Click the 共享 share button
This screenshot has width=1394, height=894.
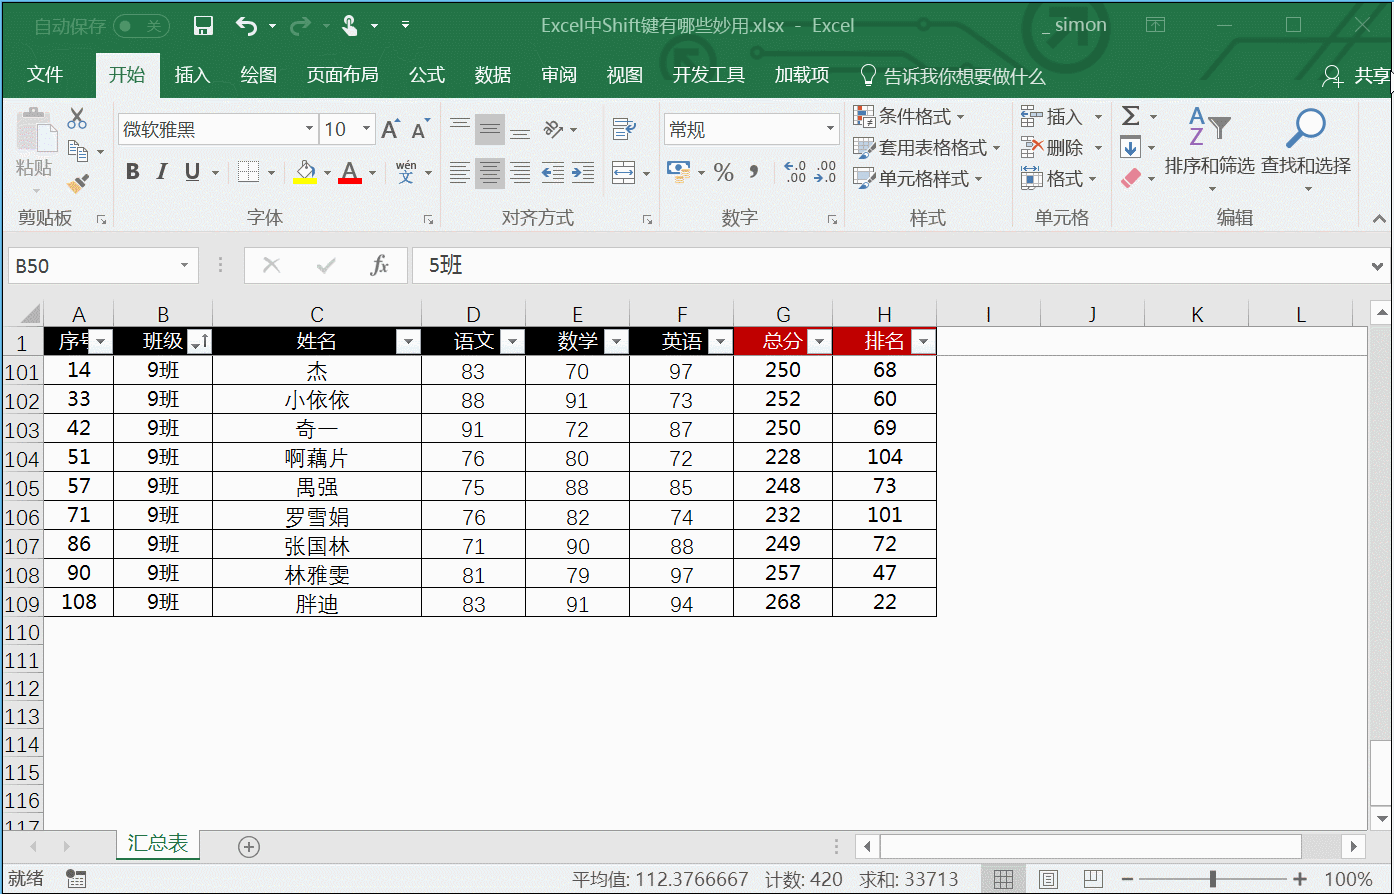click(1359, 75)
